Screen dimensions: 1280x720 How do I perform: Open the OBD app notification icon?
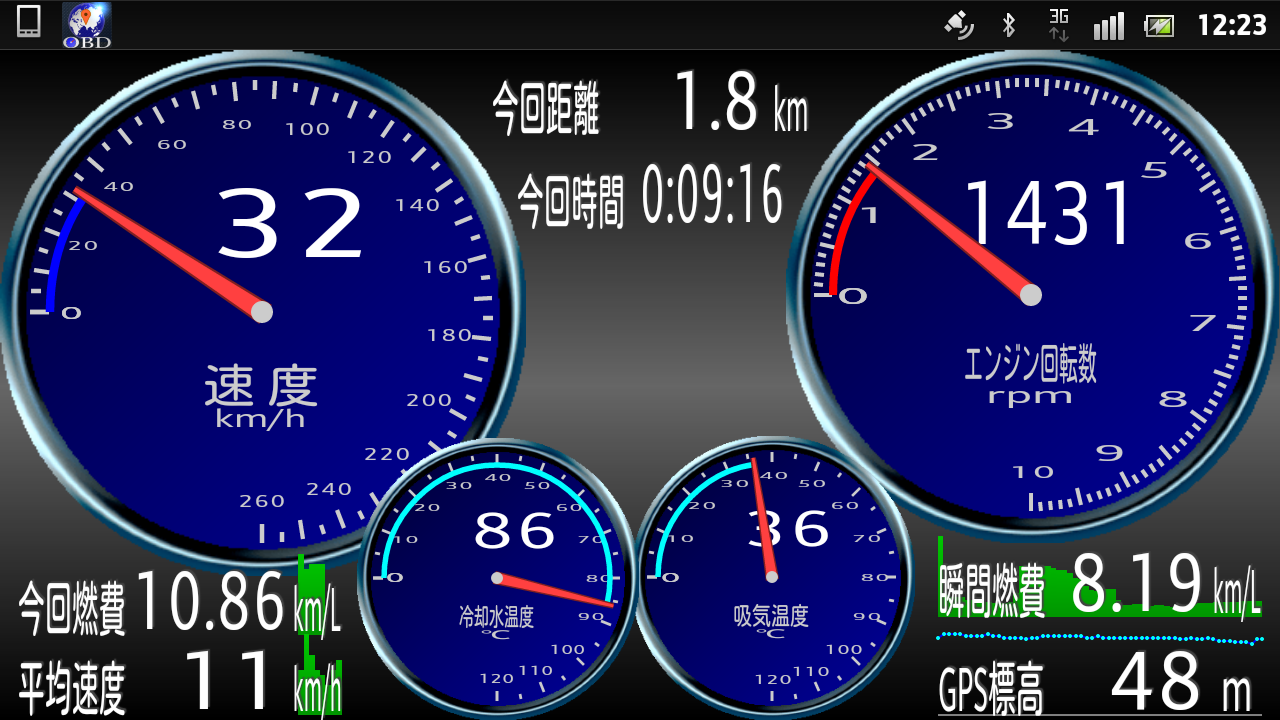pos(87,25)
